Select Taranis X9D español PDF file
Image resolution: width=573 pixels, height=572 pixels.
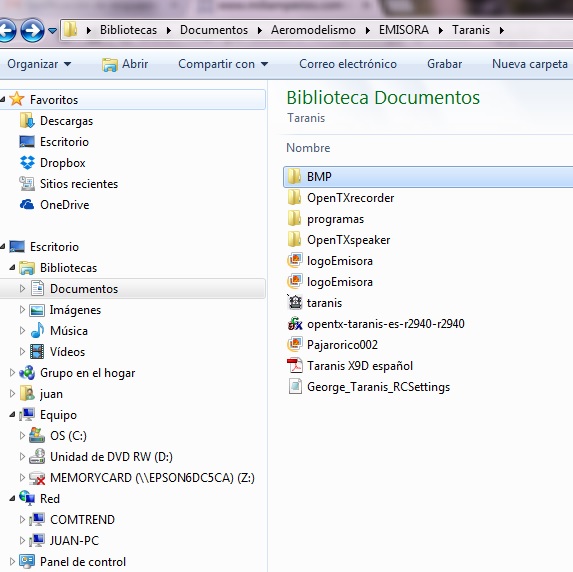pyautogui.click(x=360, y=366)
